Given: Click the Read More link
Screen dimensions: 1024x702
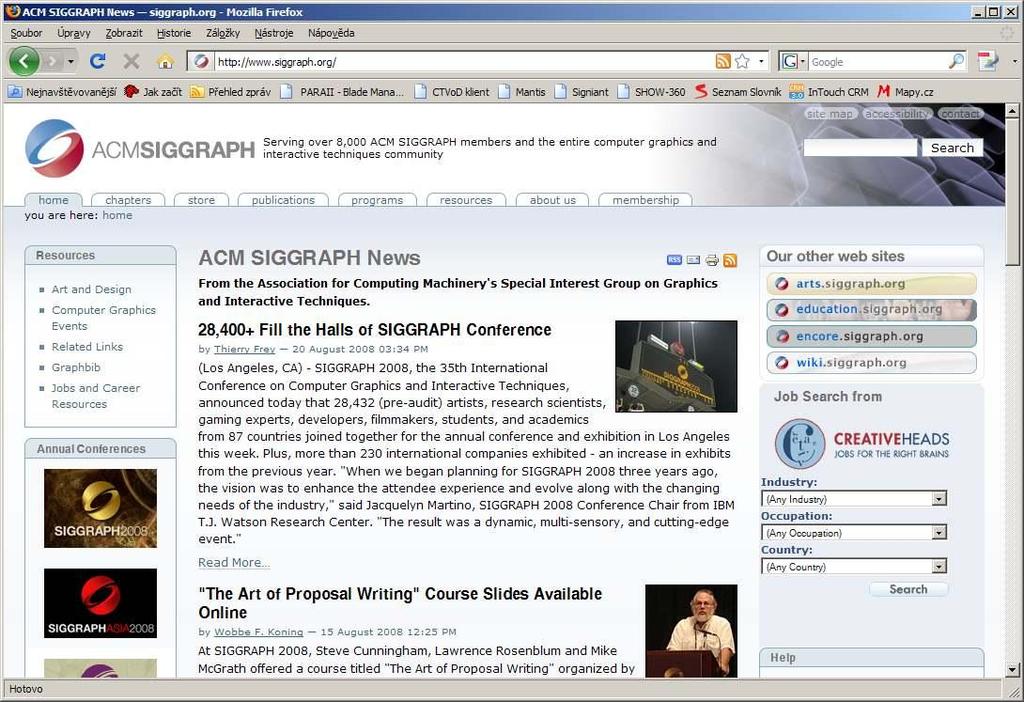Looking at the screenshot, I should [x=234, y=562].
